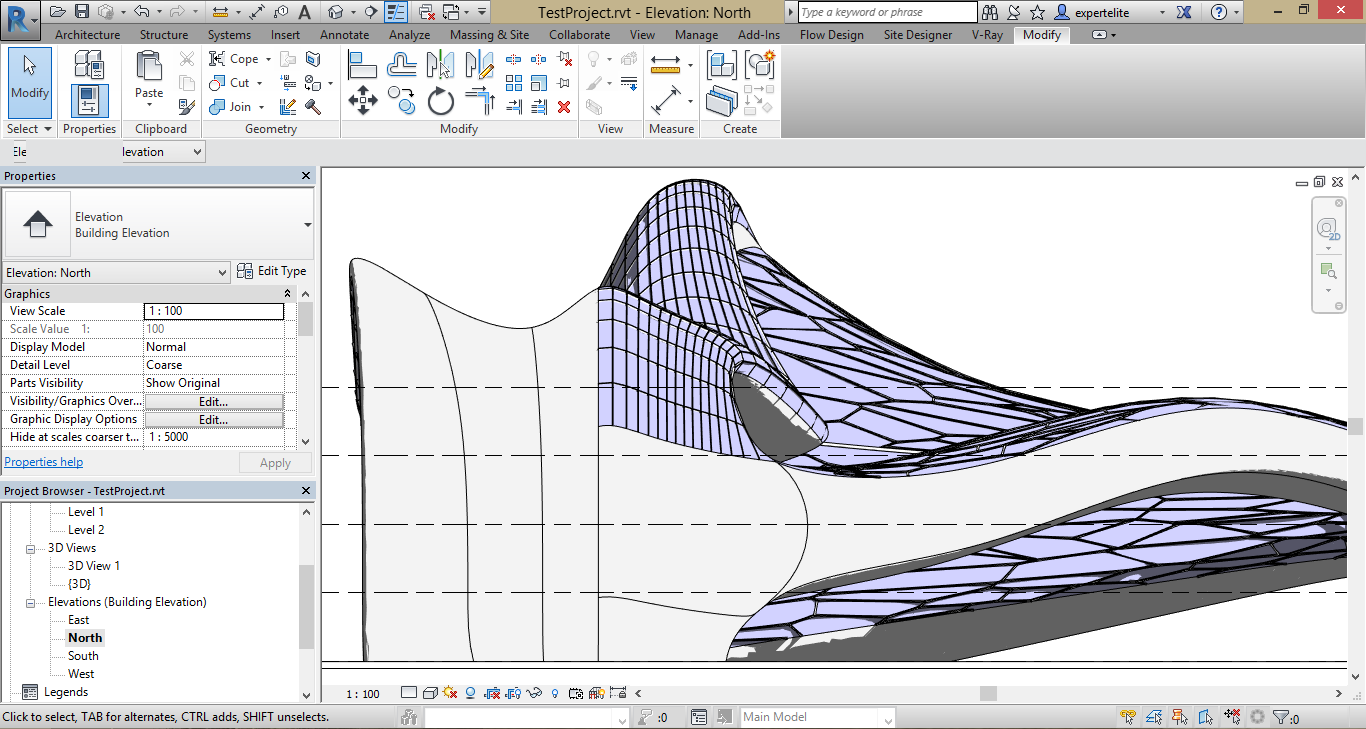Enable the sun path display
The width and height of the screenshot is (1366, 729).
tap(449, 692)
